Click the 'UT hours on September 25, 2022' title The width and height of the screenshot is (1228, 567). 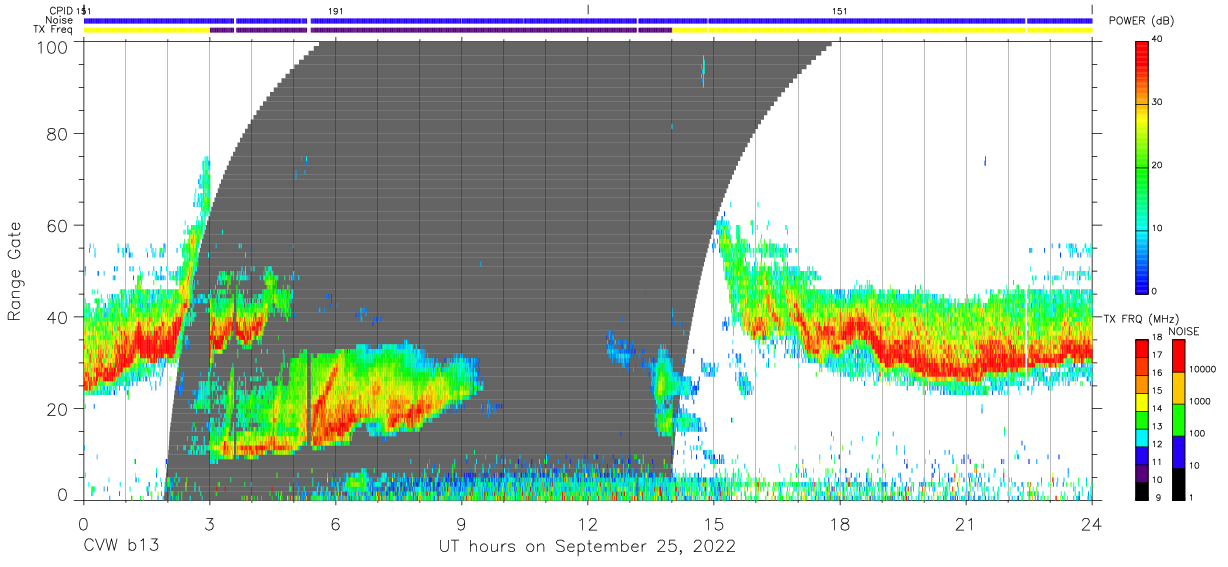coord(587,547)
